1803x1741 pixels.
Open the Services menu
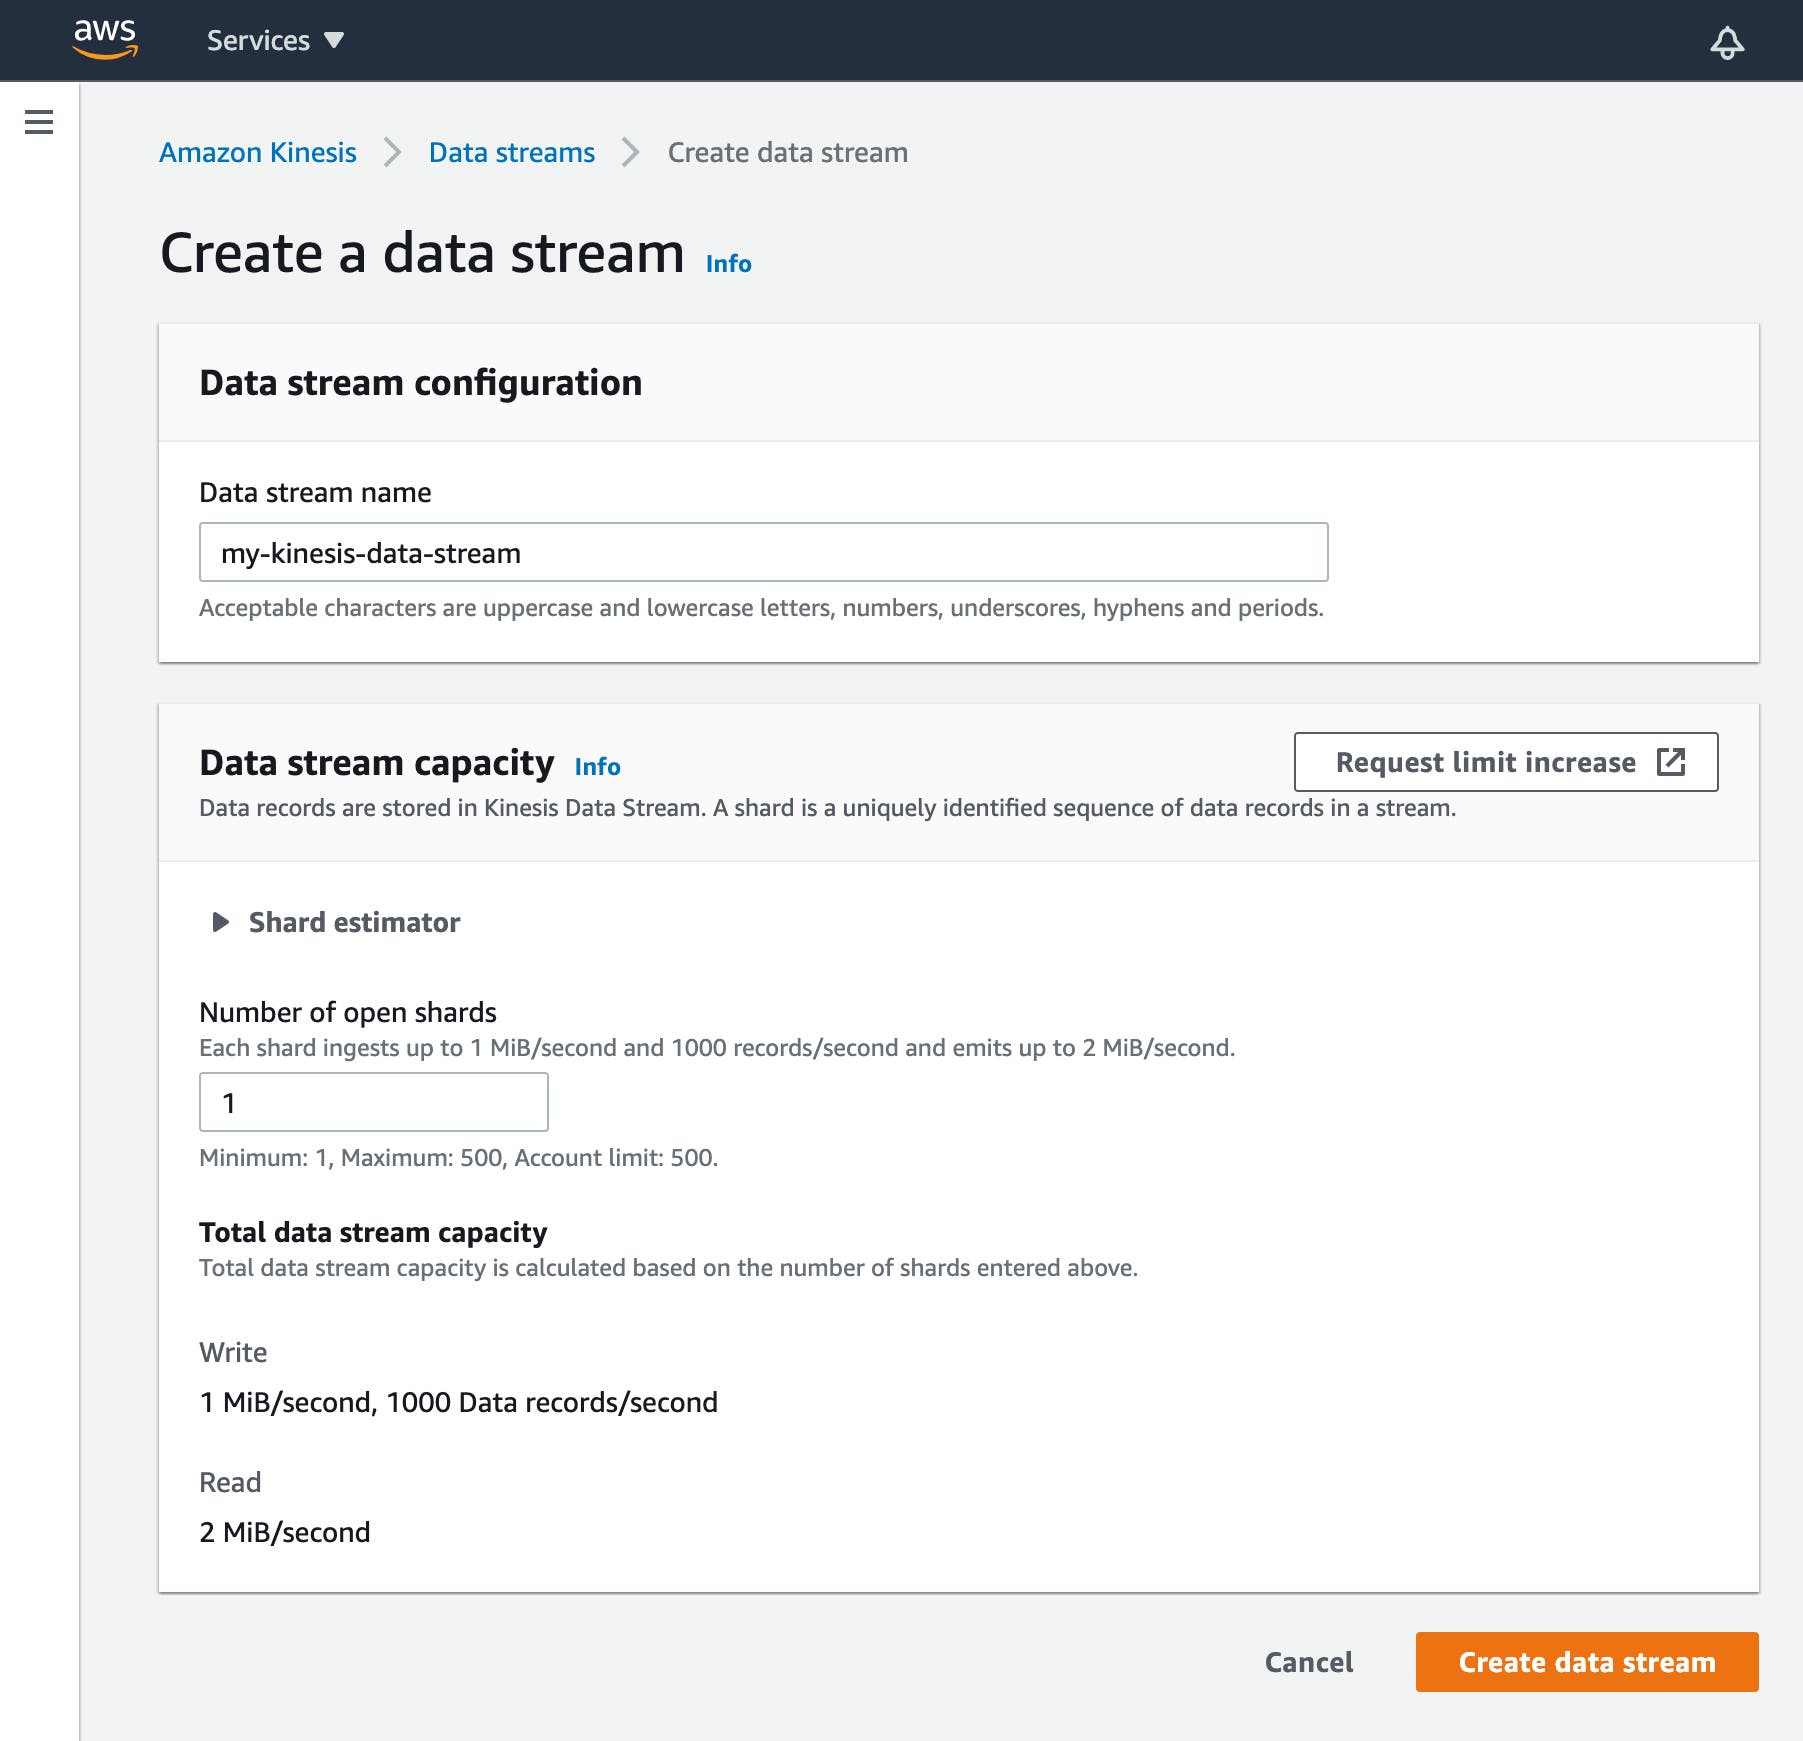point(258,40)
